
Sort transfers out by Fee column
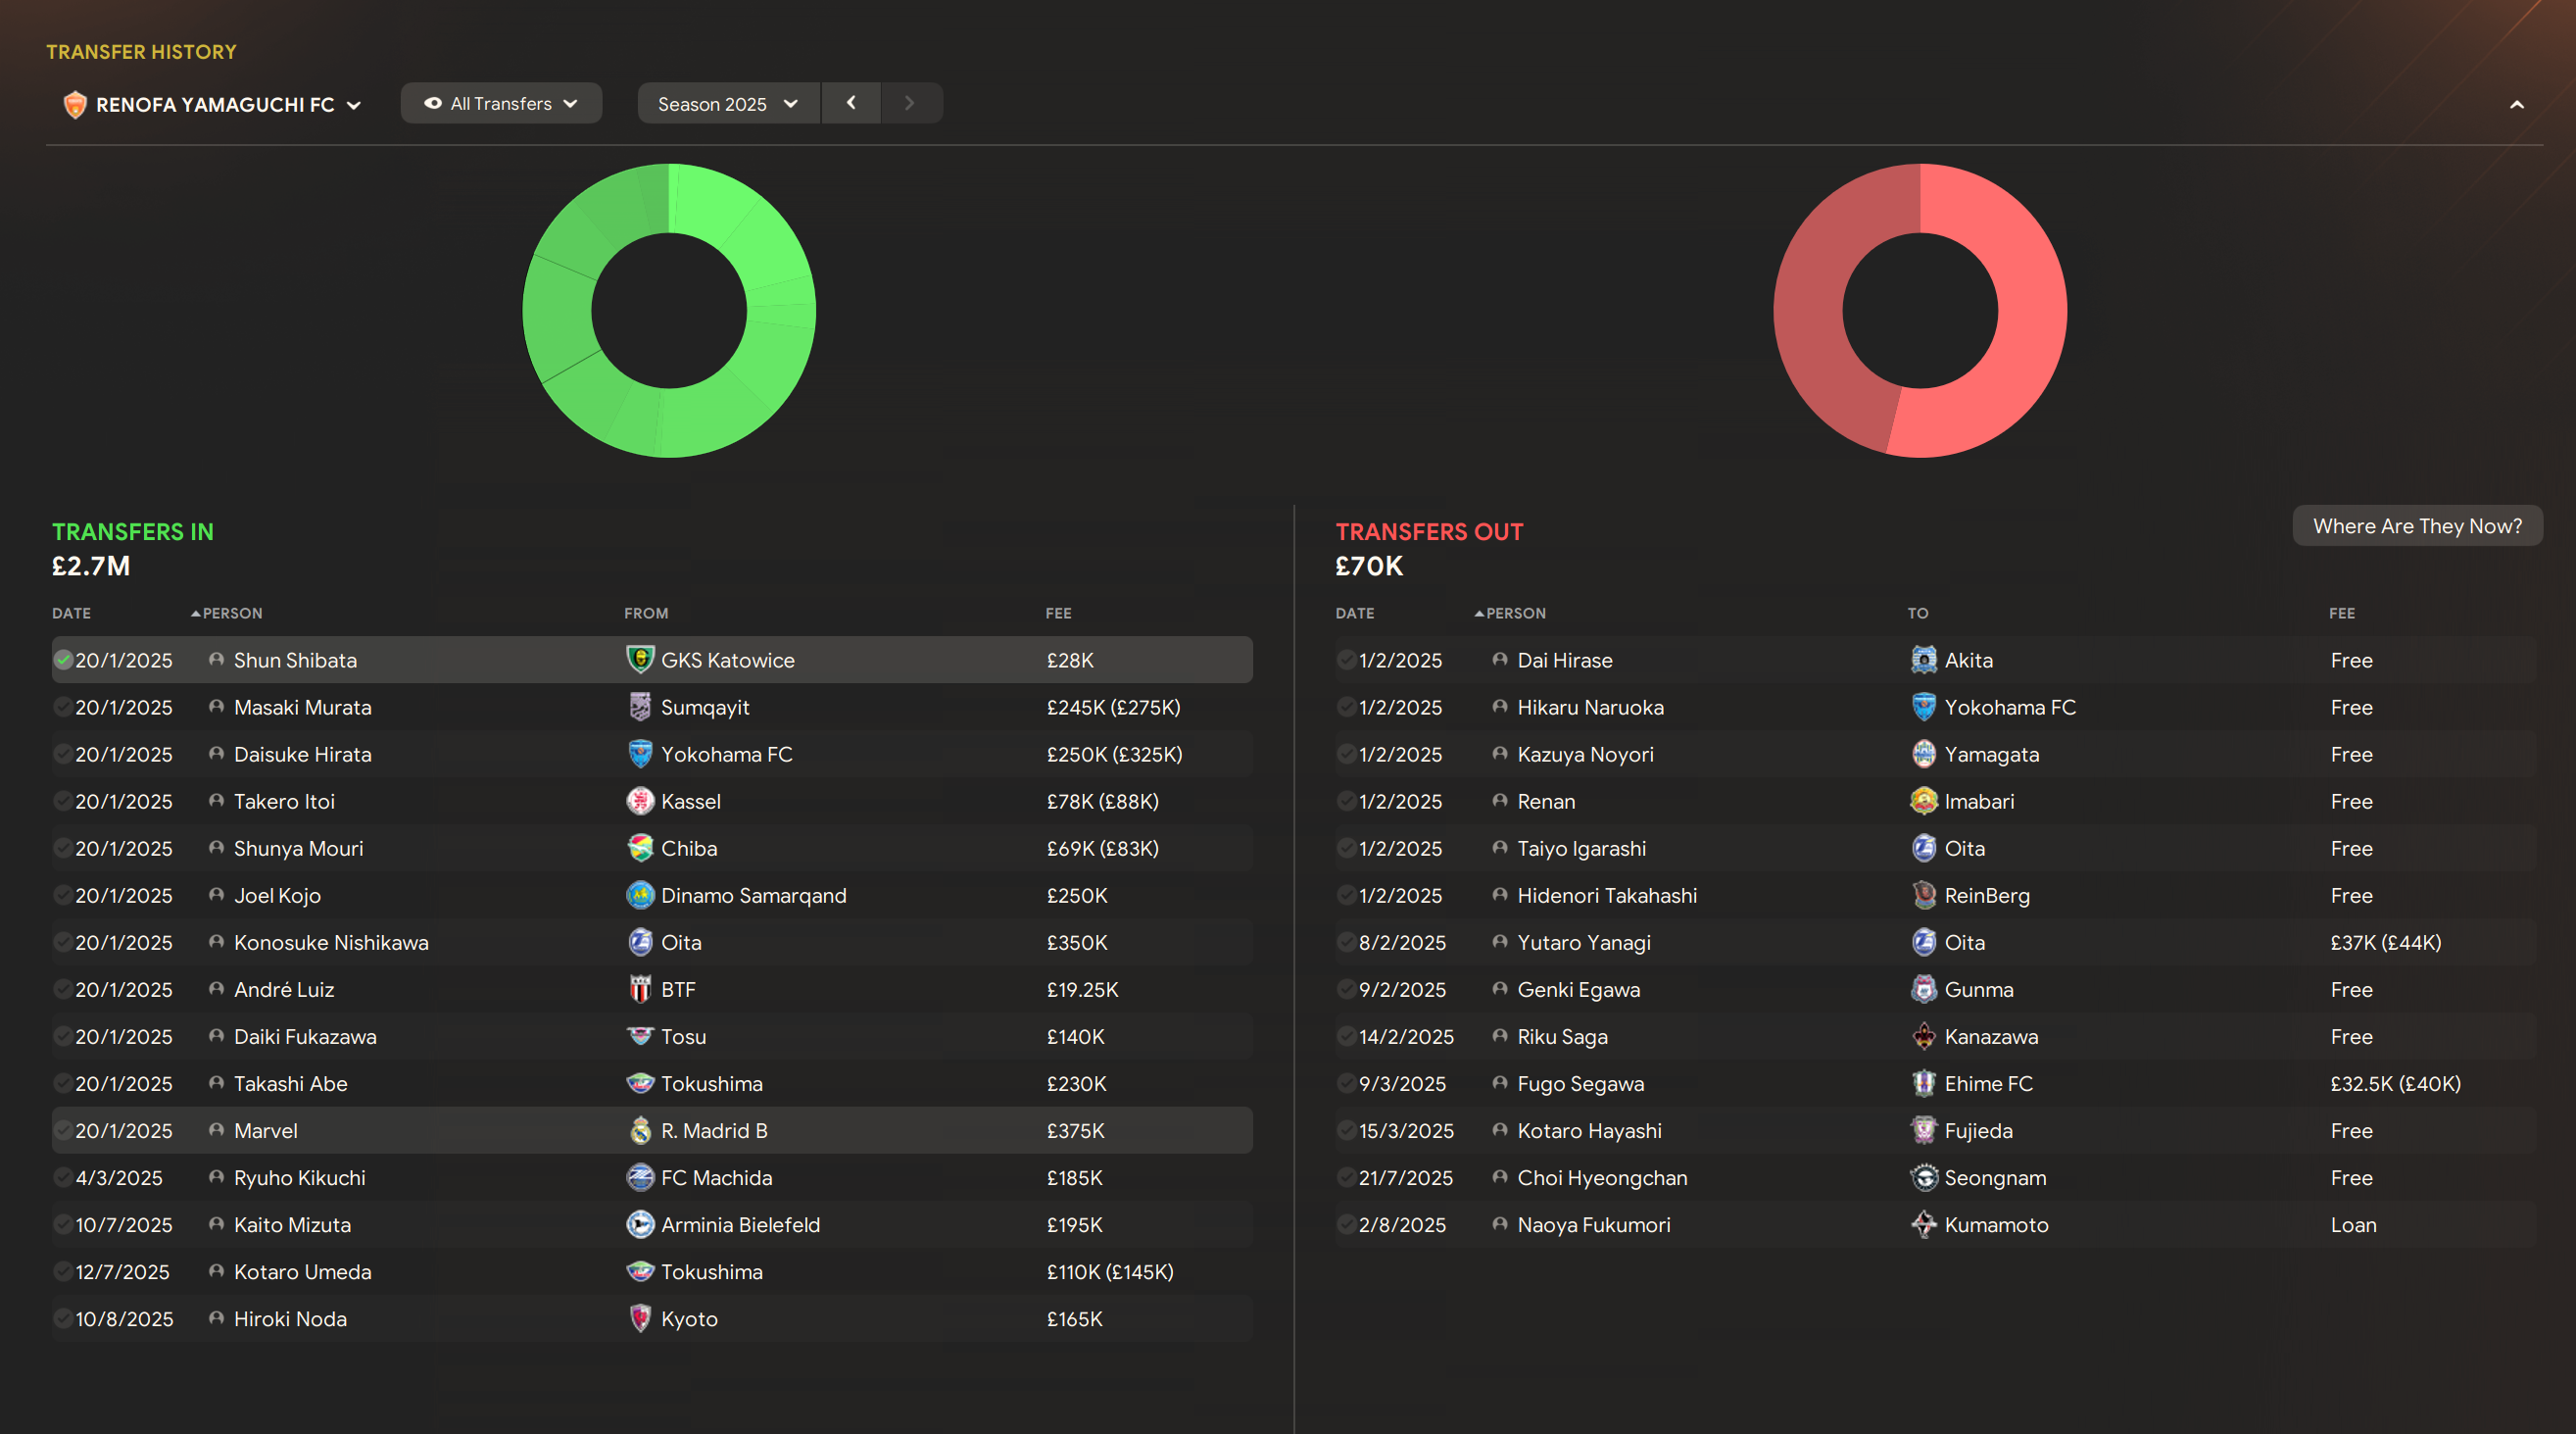[2341, 613]
